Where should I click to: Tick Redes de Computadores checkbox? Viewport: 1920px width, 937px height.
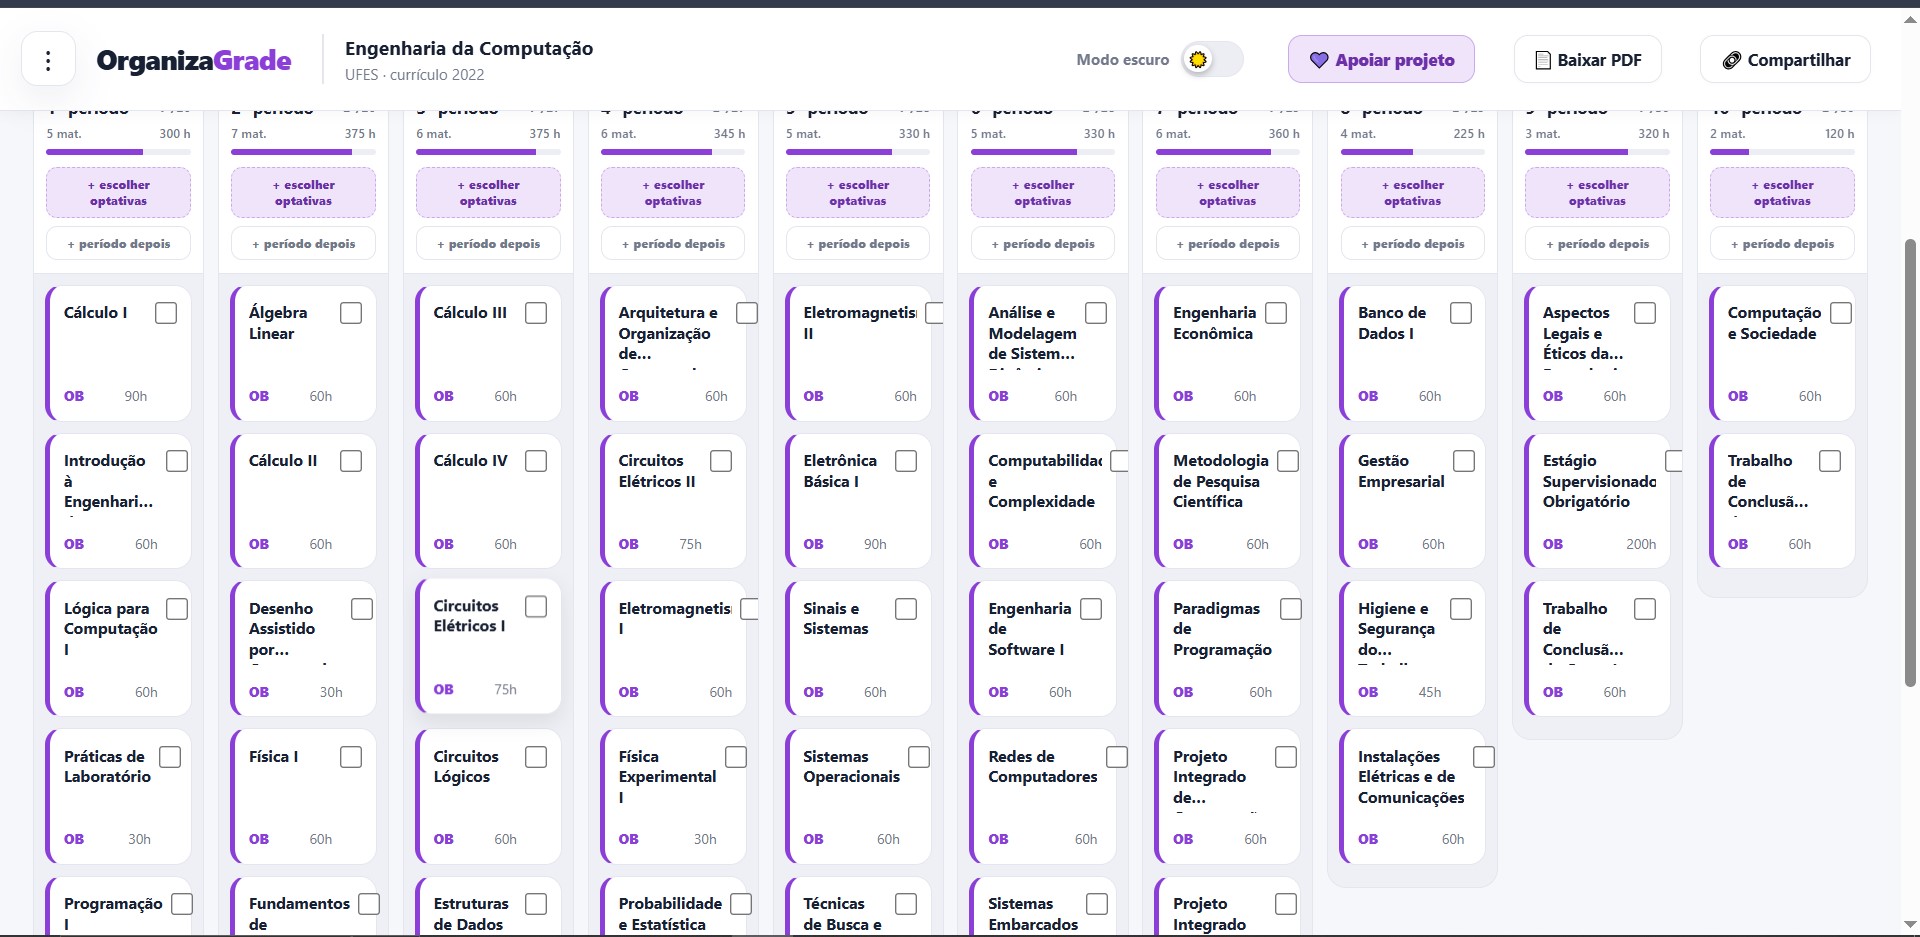tap(1117, 757)
